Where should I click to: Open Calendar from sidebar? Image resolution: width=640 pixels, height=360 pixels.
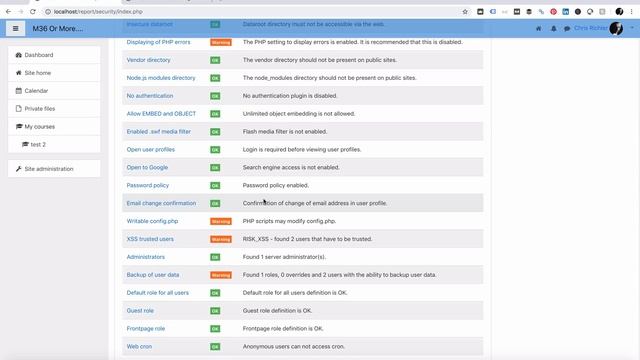click(54, 91)
